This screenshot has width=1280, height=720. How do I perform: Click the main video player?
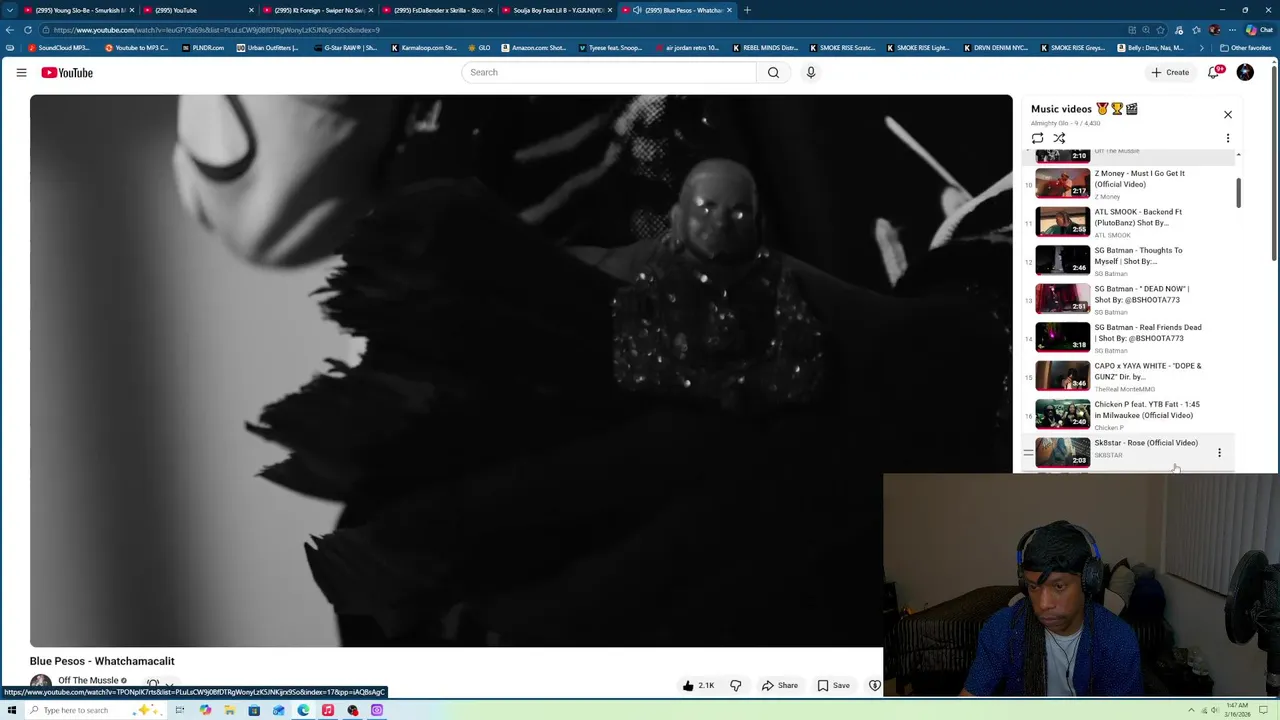(521, 371)
